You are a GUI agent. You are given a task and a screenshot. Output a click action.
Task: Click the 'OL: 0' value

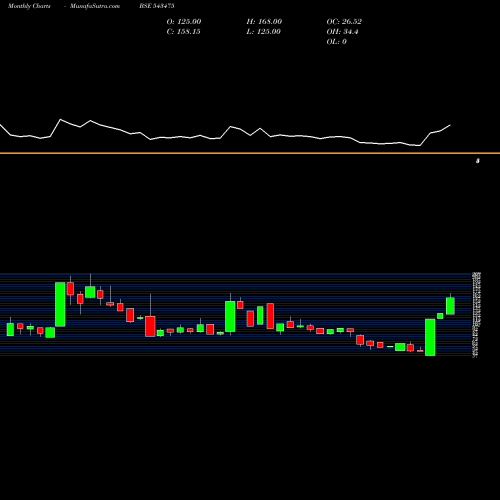coord(336,42)
